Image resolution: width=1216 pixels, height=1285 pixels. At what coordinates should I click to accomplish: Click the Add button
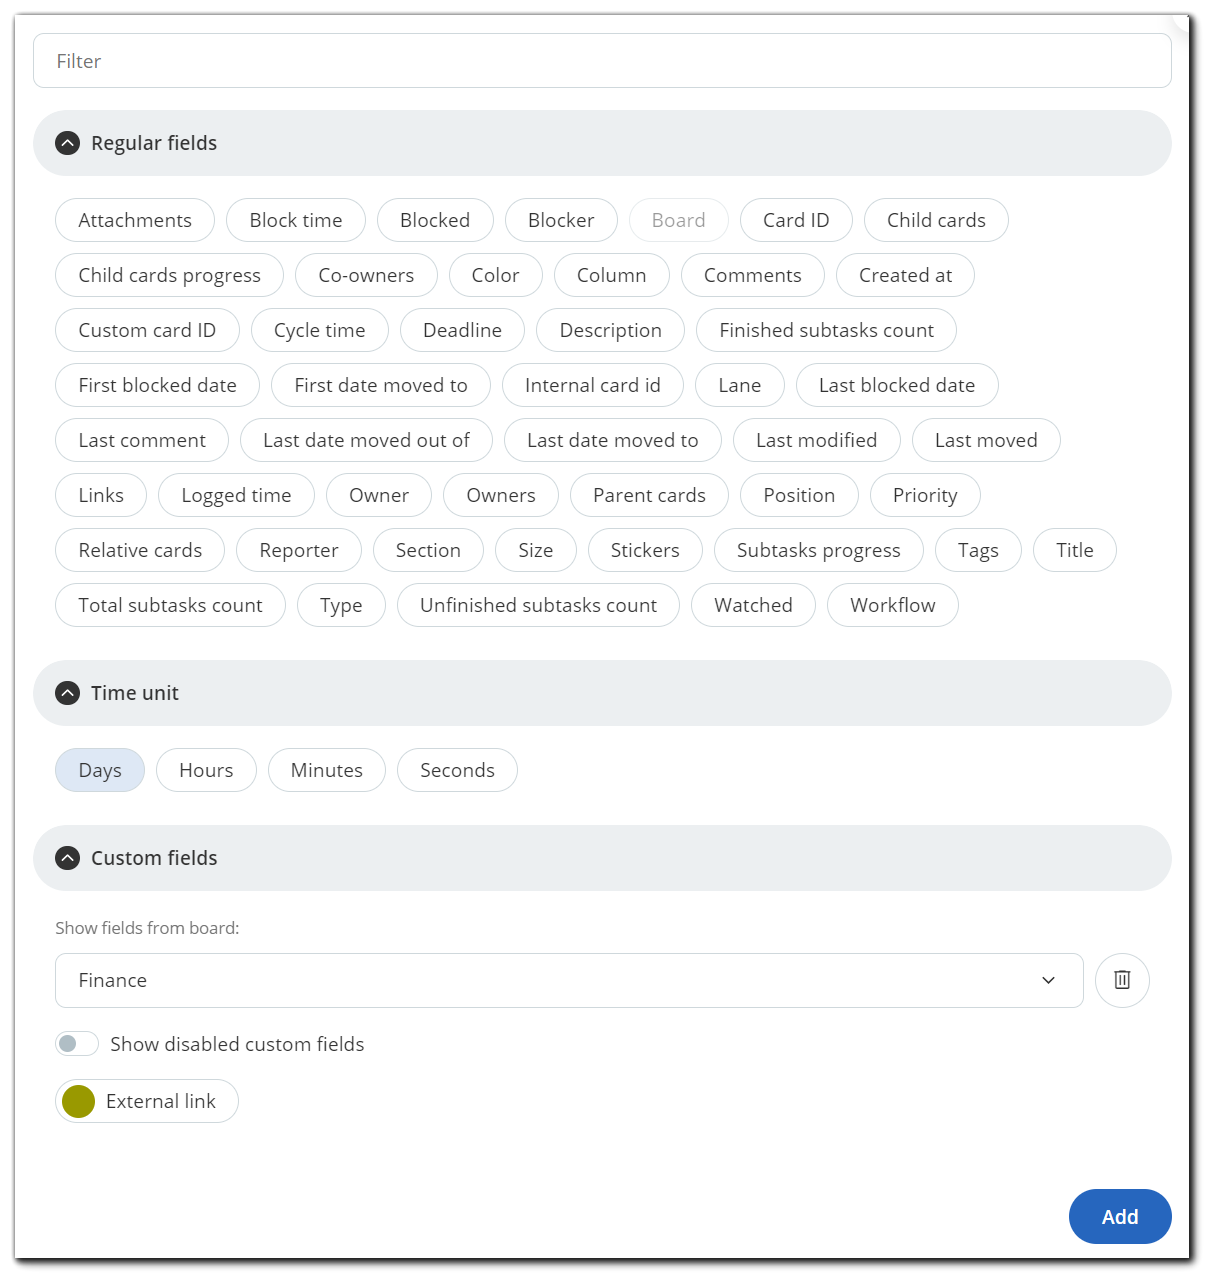[x=1120, y=1216]
